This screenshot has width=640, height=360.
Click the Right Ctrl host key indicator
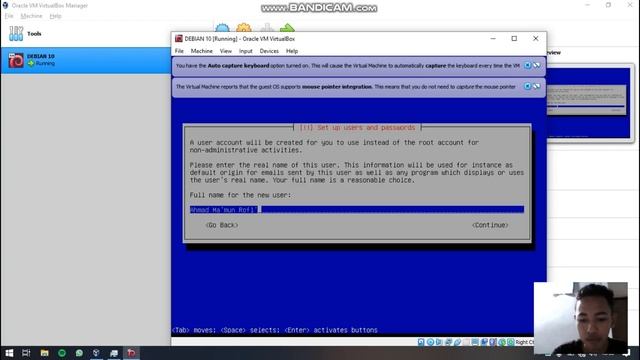pyautogui.click(x=524, y=342)
